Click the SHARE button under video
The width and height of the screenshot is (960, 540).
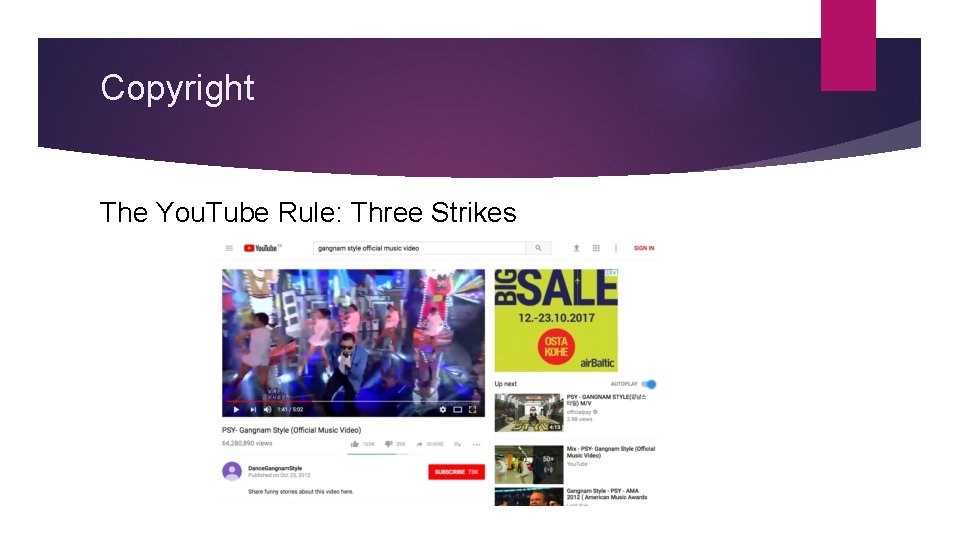tap(430, 444)
